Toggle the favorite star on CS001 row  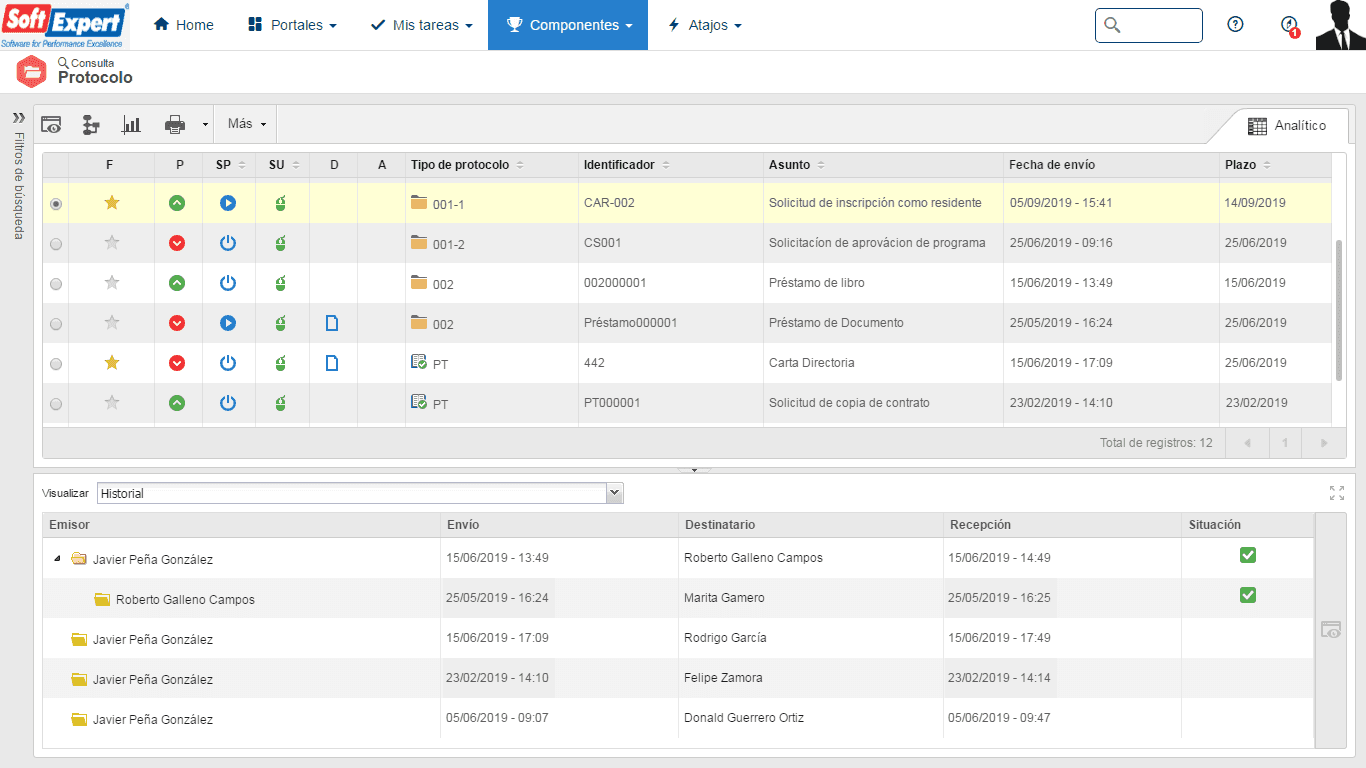tap(112, 242)
